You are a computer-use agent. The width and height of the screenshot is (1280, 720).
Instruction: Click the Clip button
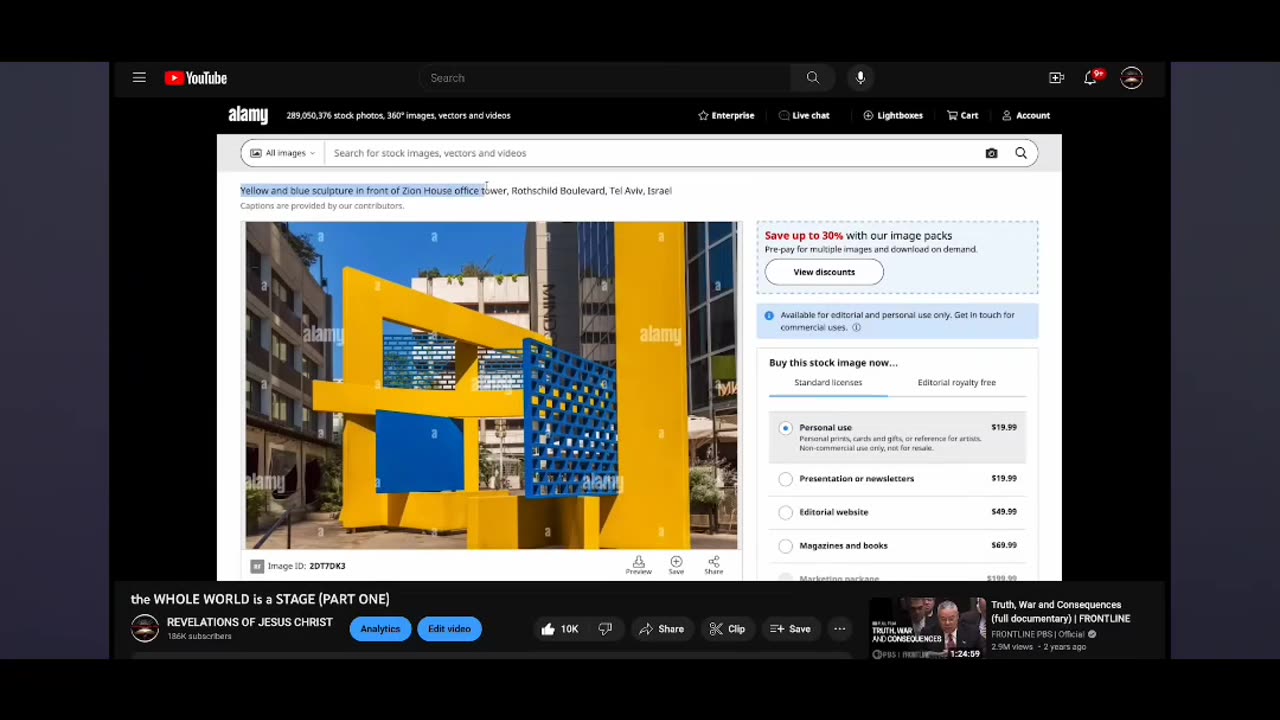[727, 629]
